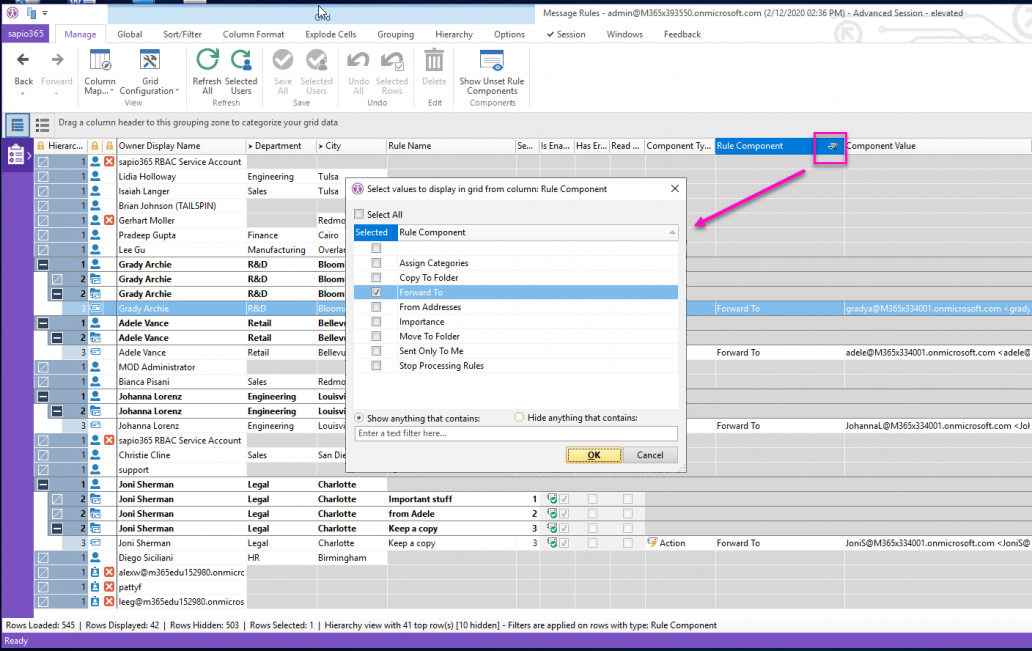Open the Grid Configuration dropdown arrow

pyautogui.click(x=177, y=91)
